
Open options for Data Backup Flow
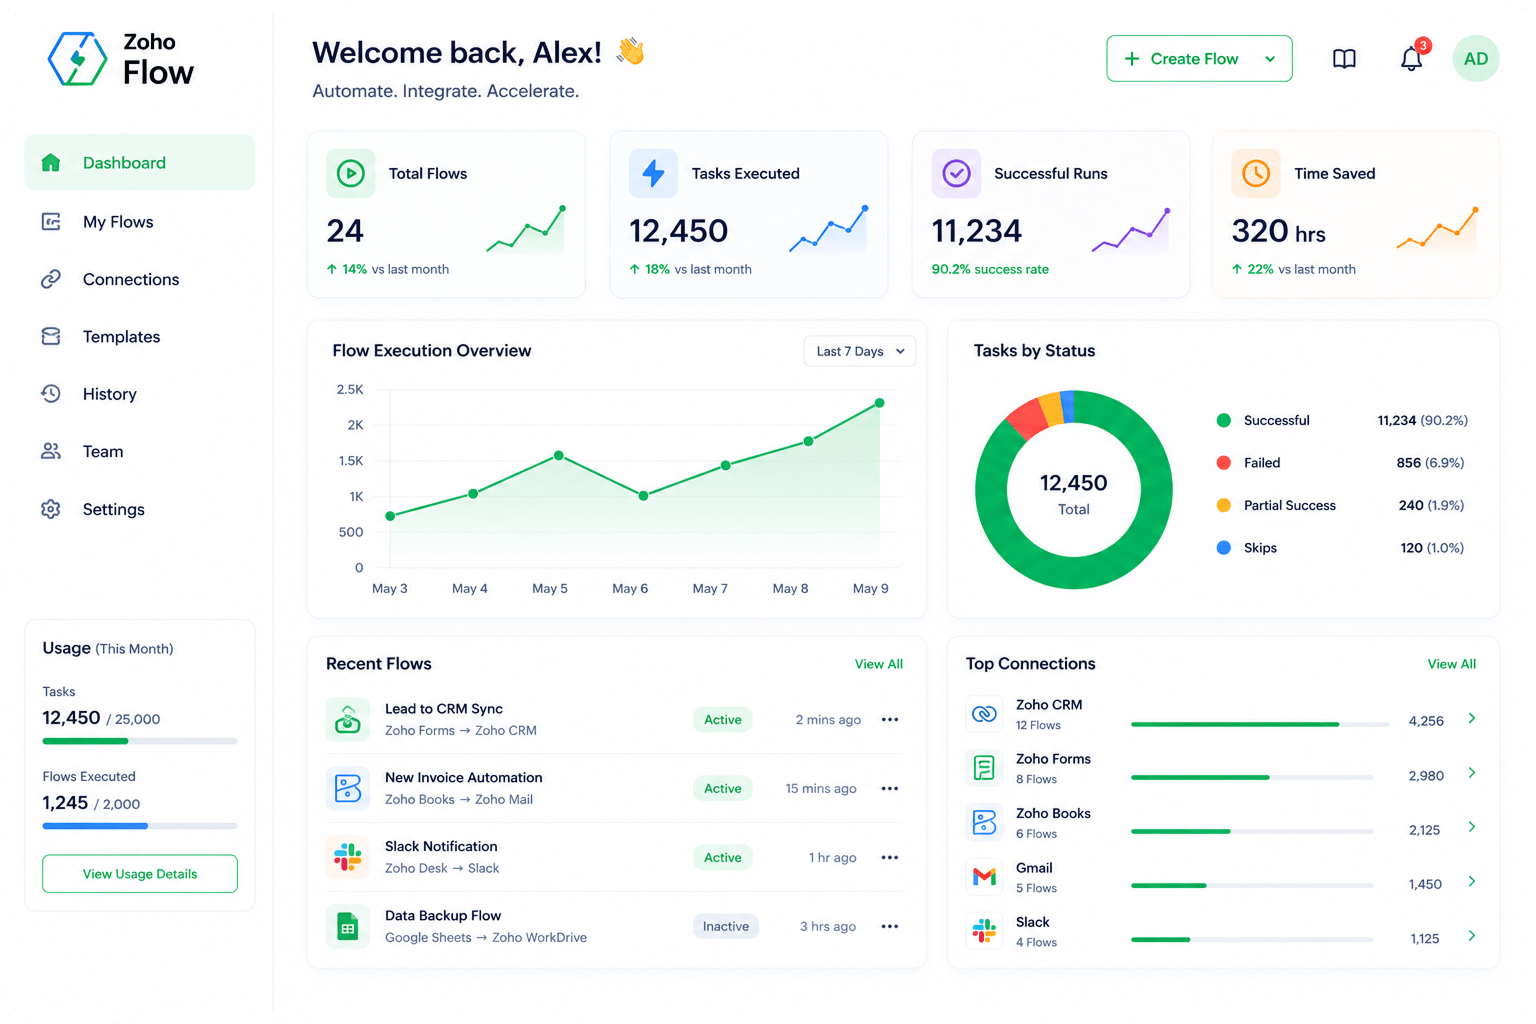click(x=890, y=927)
